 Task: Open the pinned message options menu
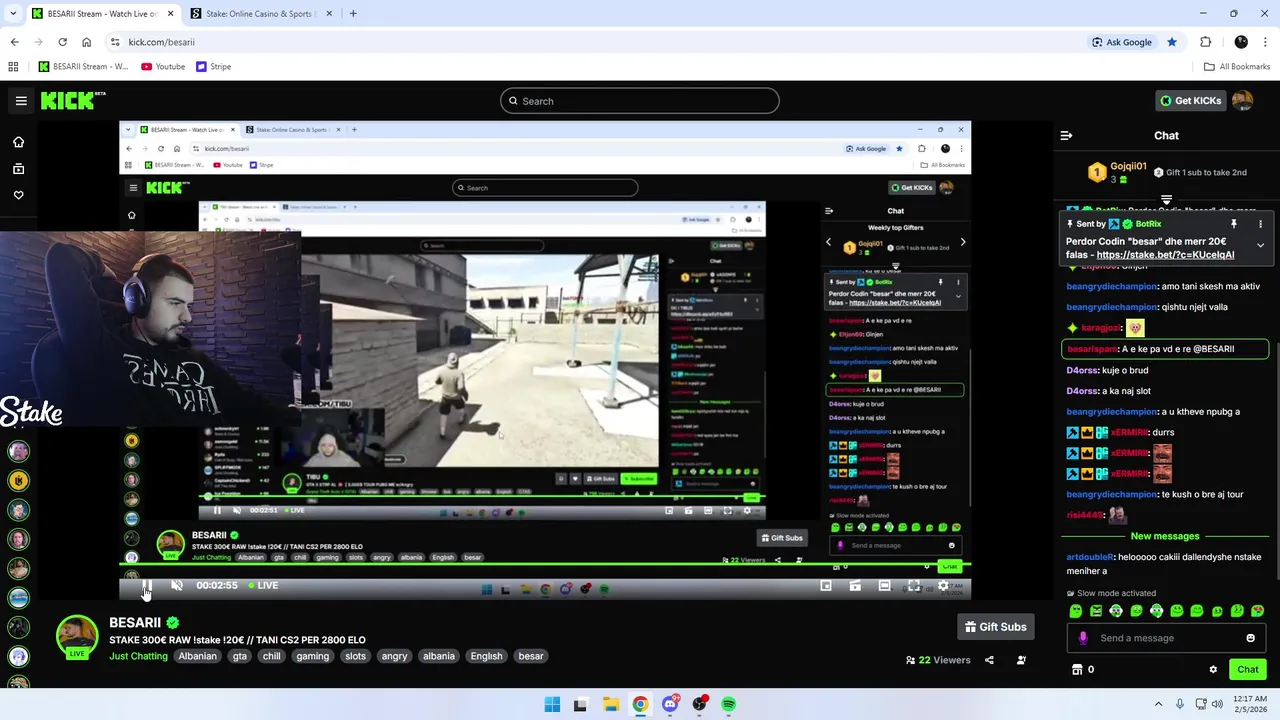1260,224
